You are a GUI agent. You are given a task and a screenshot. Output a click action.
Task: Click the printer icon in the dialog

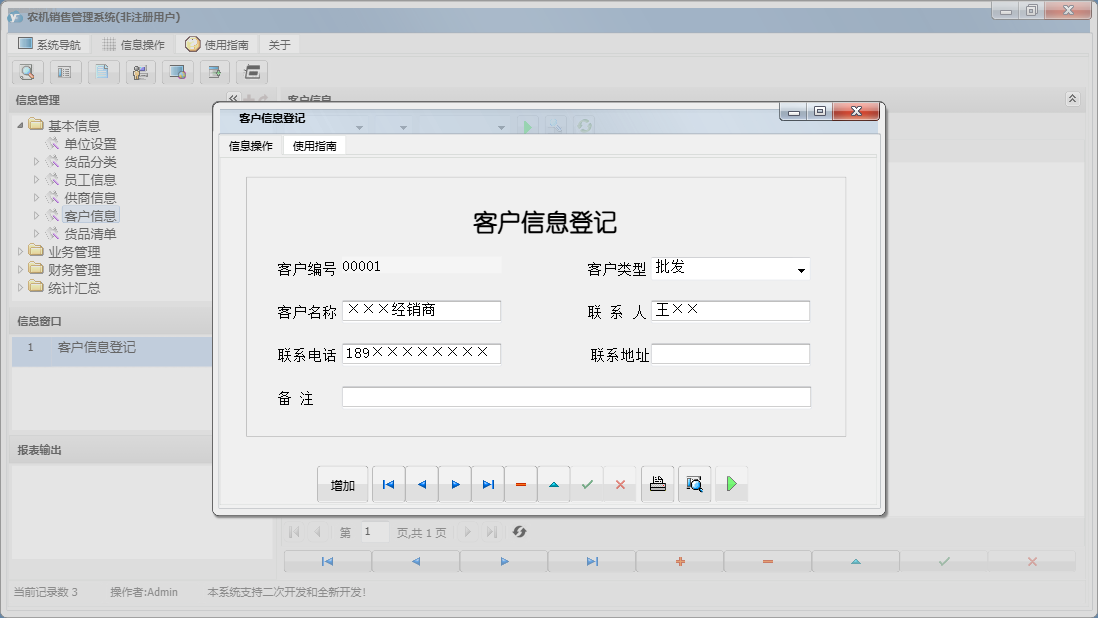pos(655,483)
